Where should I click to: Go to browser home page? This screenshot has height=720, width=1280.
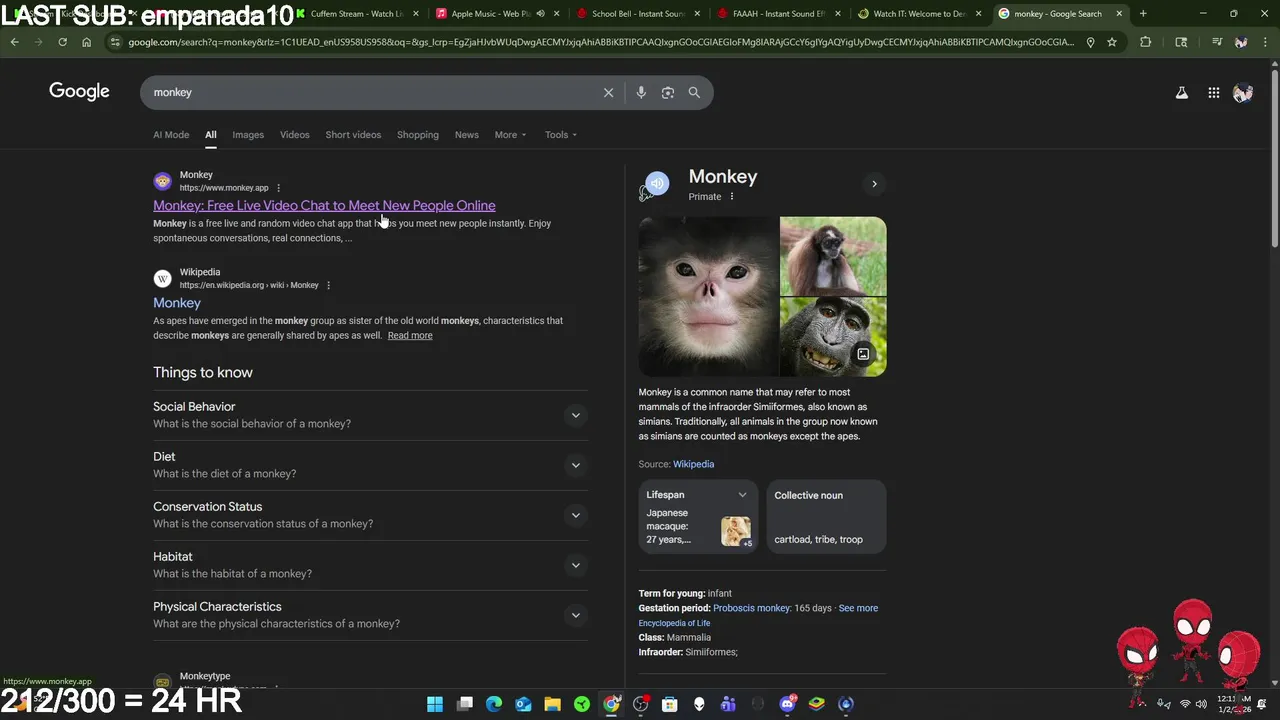tap(86, 42)
